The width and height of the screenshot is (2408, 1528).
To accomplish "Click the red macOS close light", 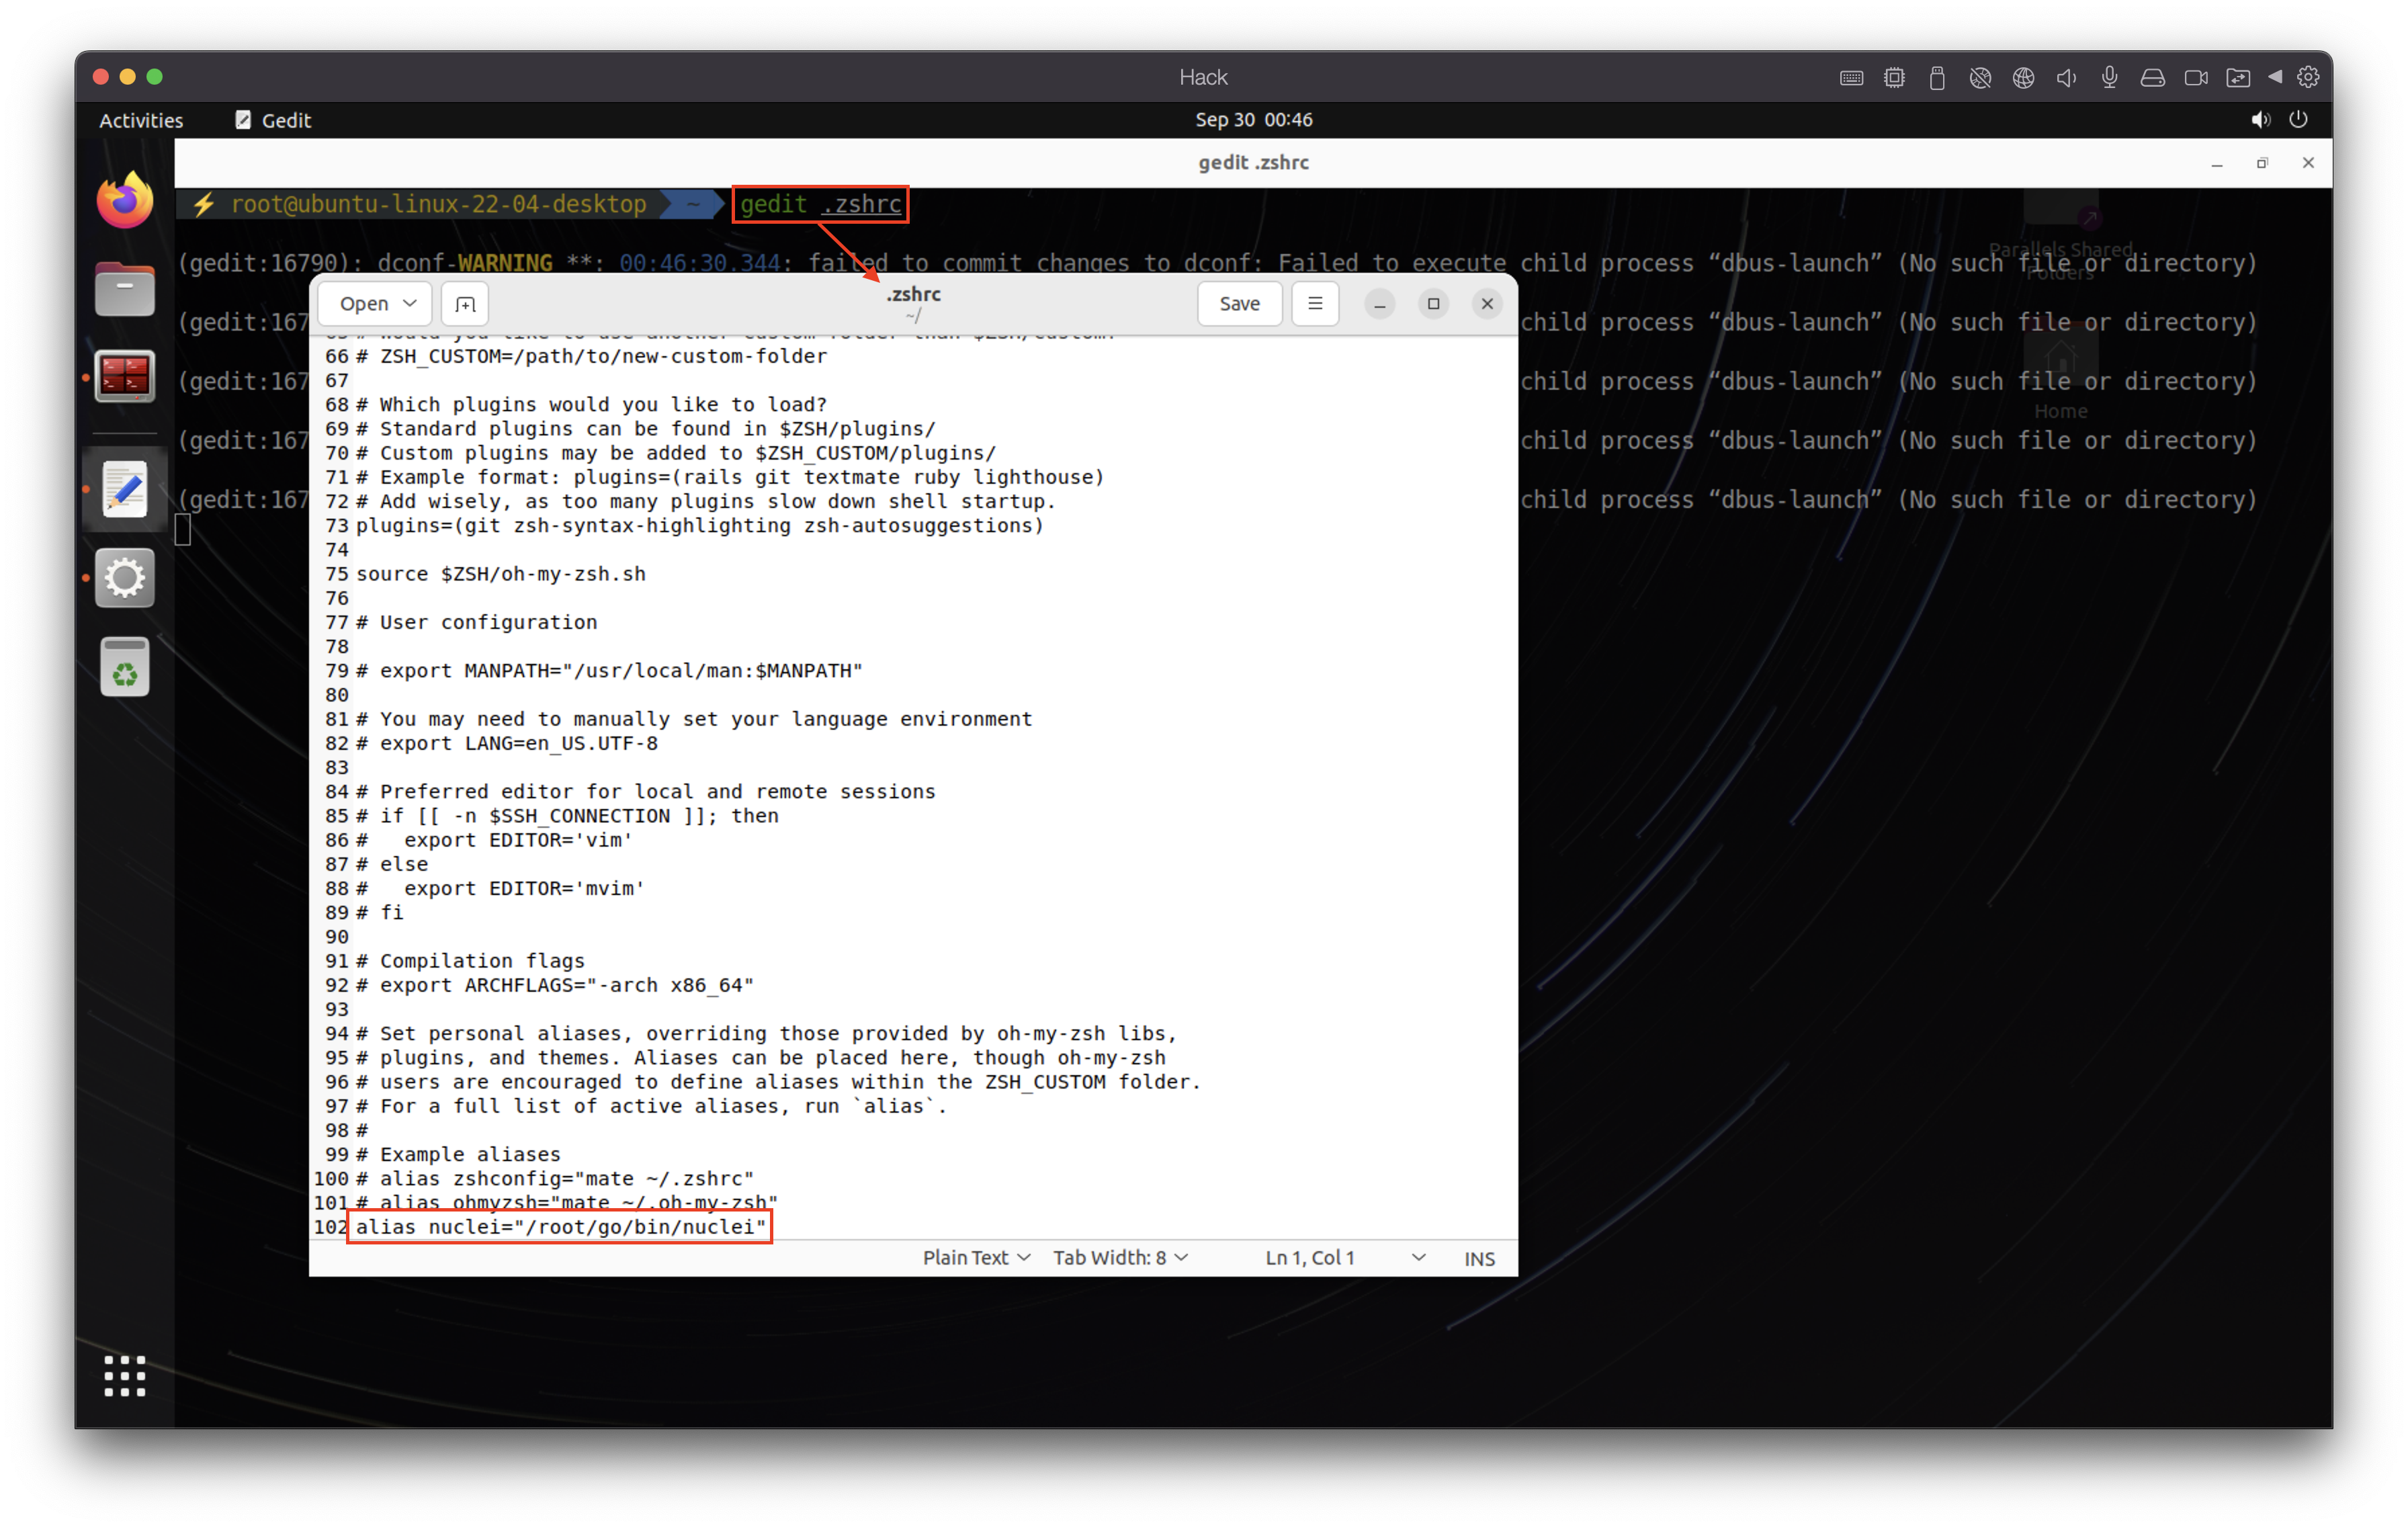I will coord(100,77).
